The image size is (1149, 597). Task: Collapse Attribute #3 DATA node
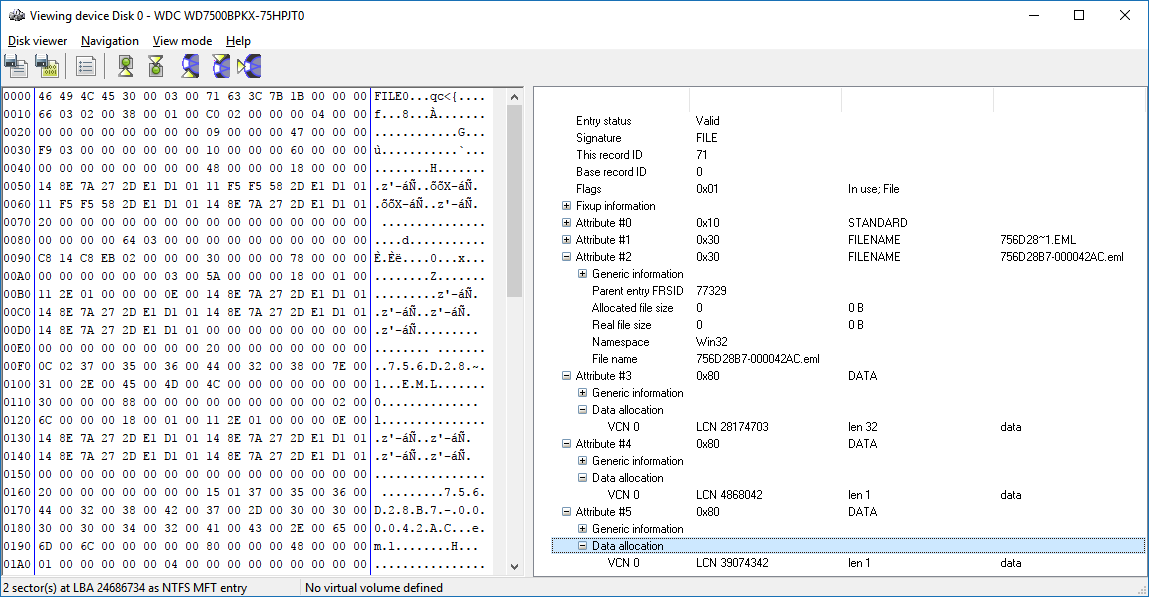[x=567, y=376]
